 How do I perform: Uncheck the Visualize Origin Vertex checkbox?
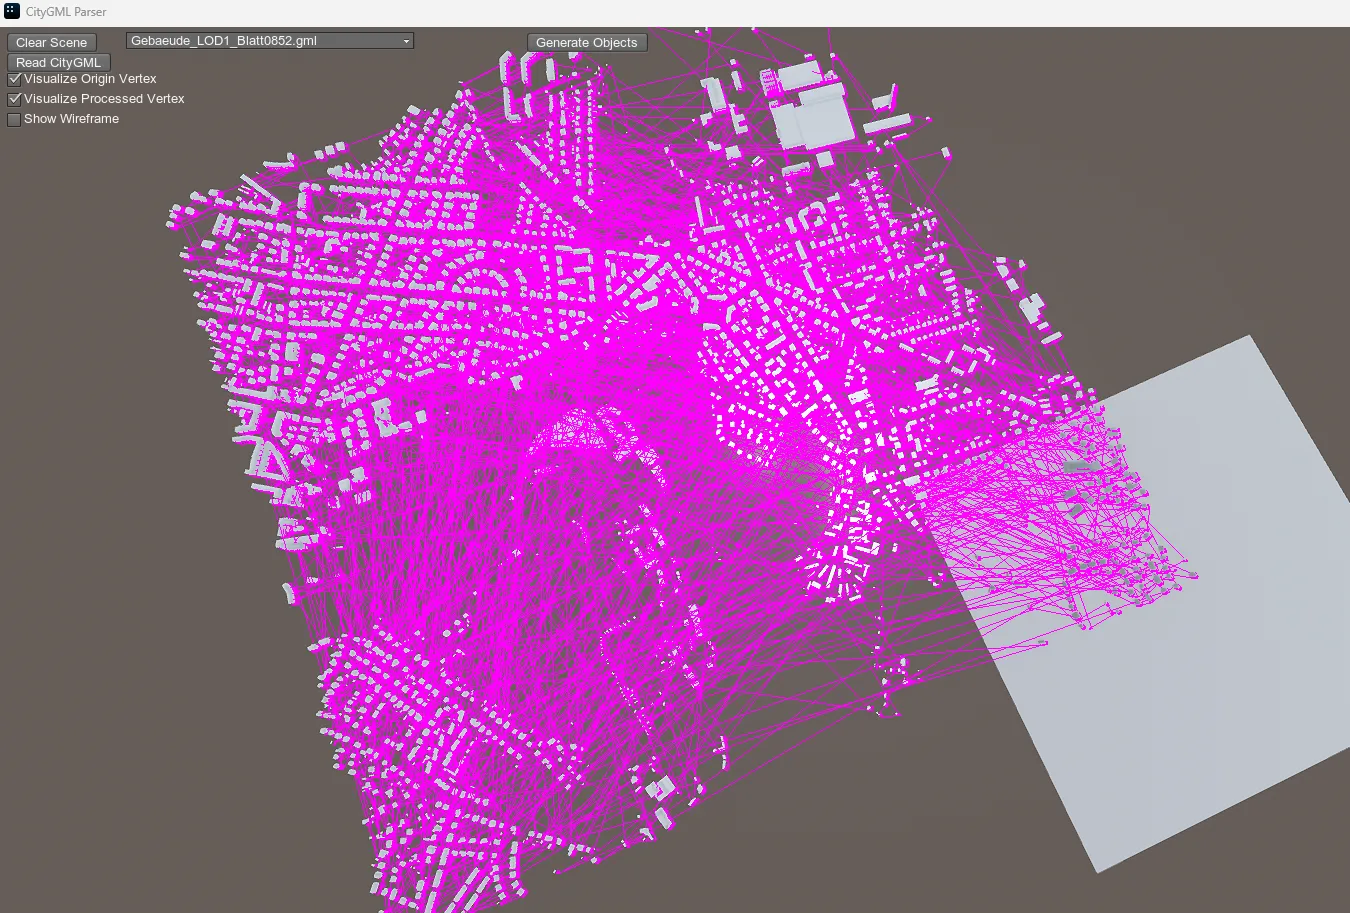pos(15,79)
